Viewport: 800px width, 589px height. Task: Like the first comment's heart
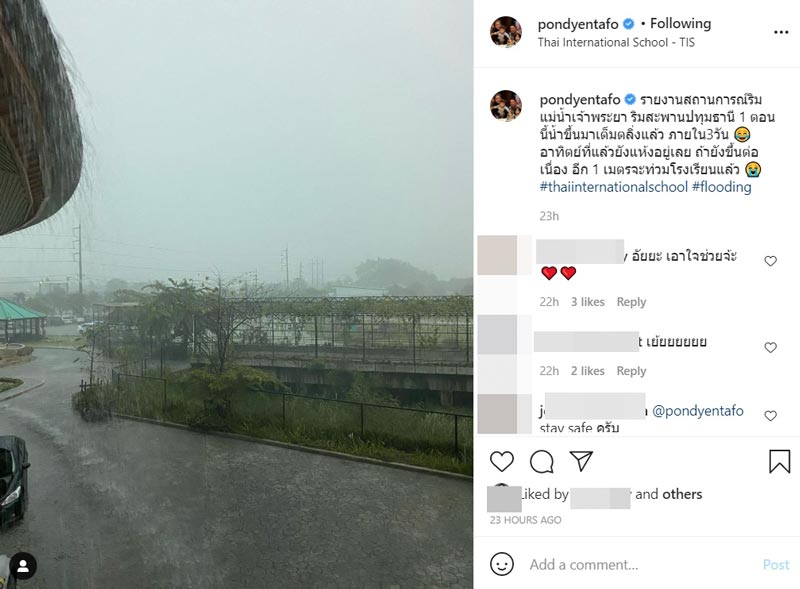click(x=770, y=261)
